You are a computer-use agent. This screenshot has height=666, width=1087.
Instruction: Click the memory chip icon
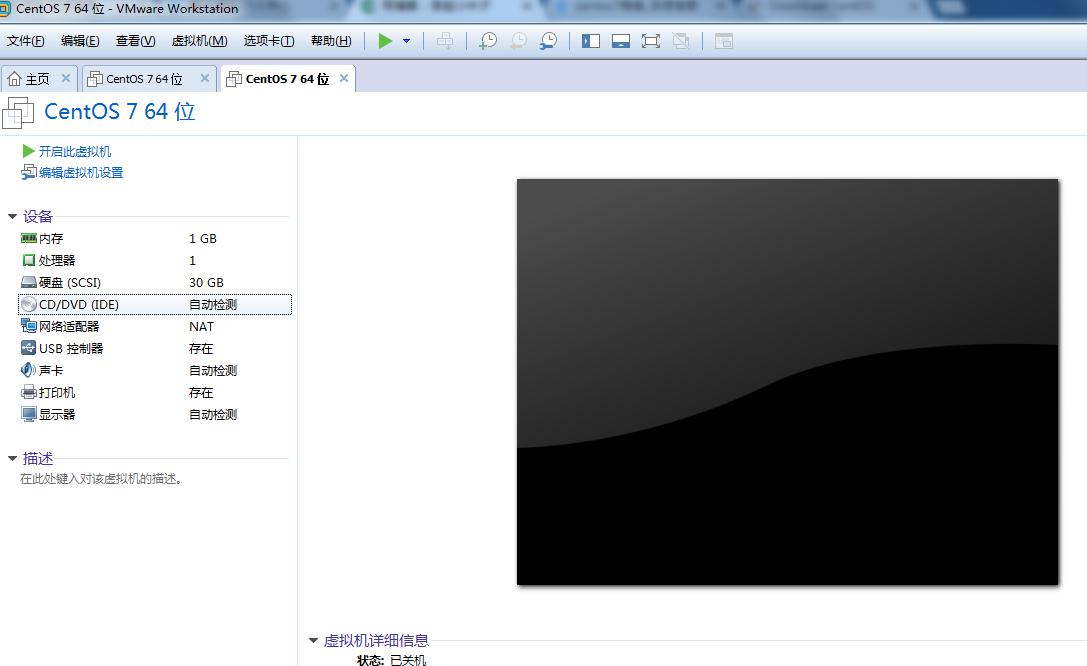pyautogui.click(x=28, y=238)
